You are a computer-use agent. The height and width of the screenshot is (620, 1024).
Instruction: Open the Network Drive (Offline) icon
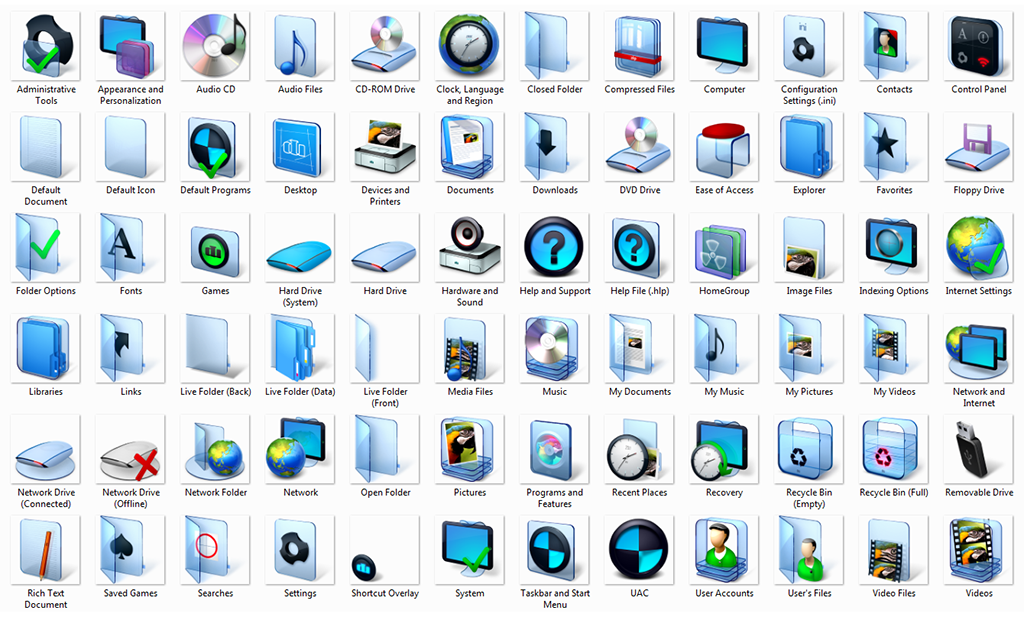[x=131, y=452]
